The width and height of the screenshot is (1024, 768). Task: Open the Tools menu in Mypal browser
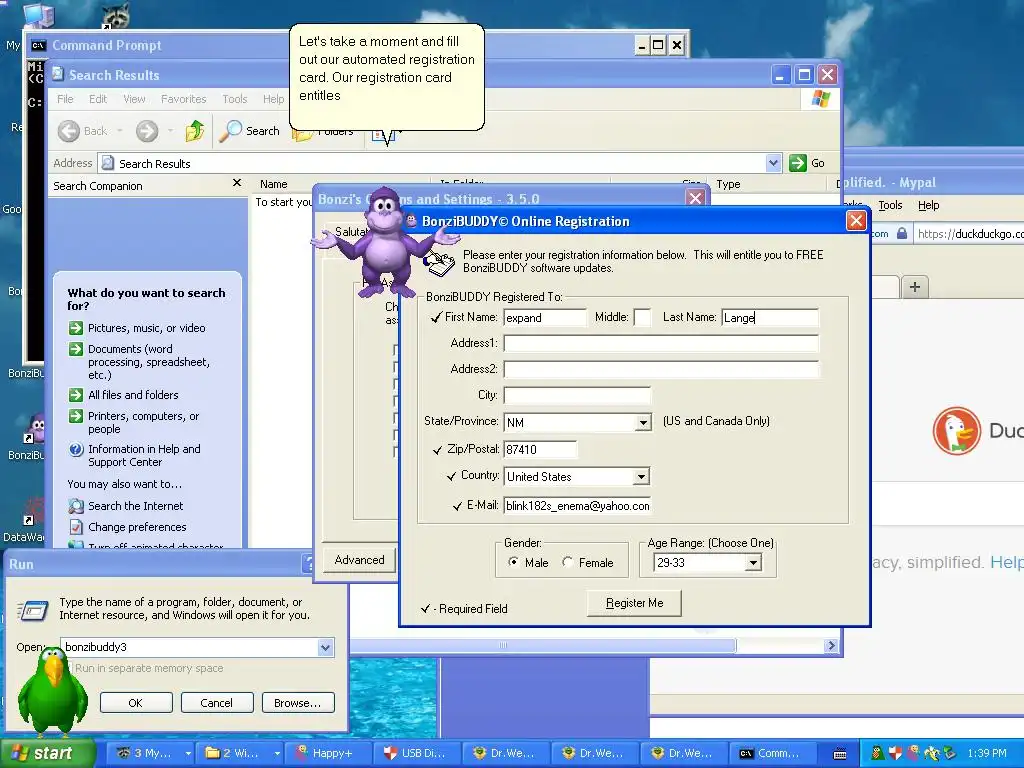pyautogui.click(x=890, y=205)
